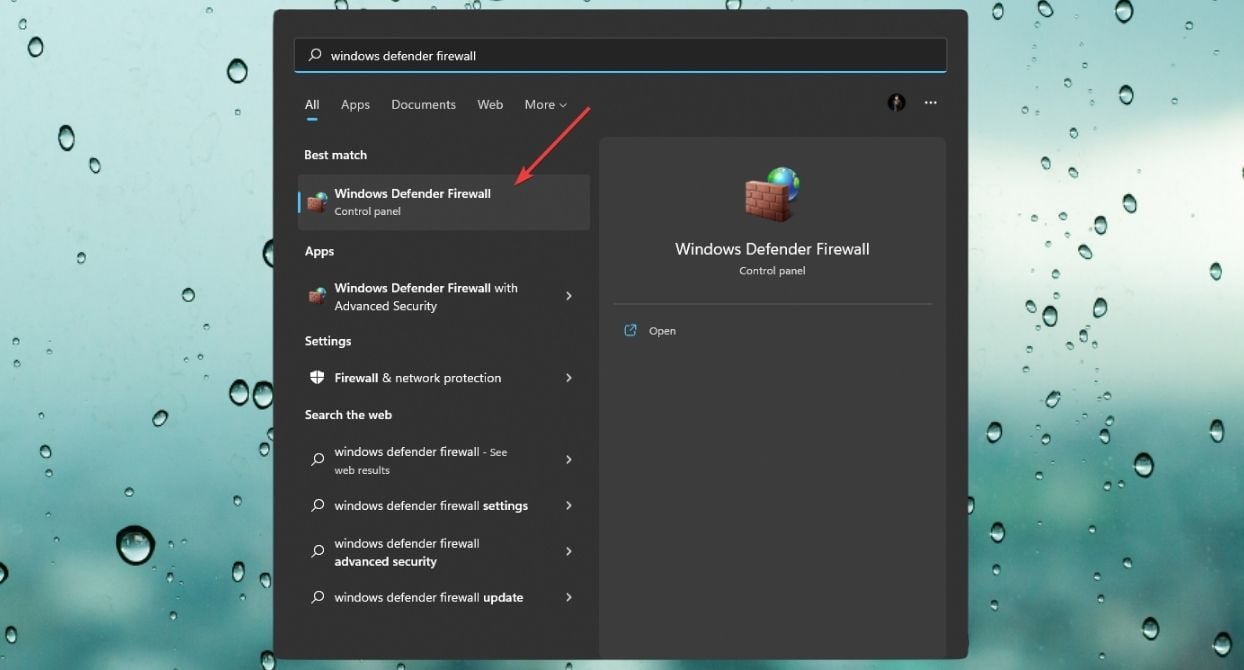1244x670 pixels.
Task: Click the search magnifier icon in search box
Action: (313, 56)
